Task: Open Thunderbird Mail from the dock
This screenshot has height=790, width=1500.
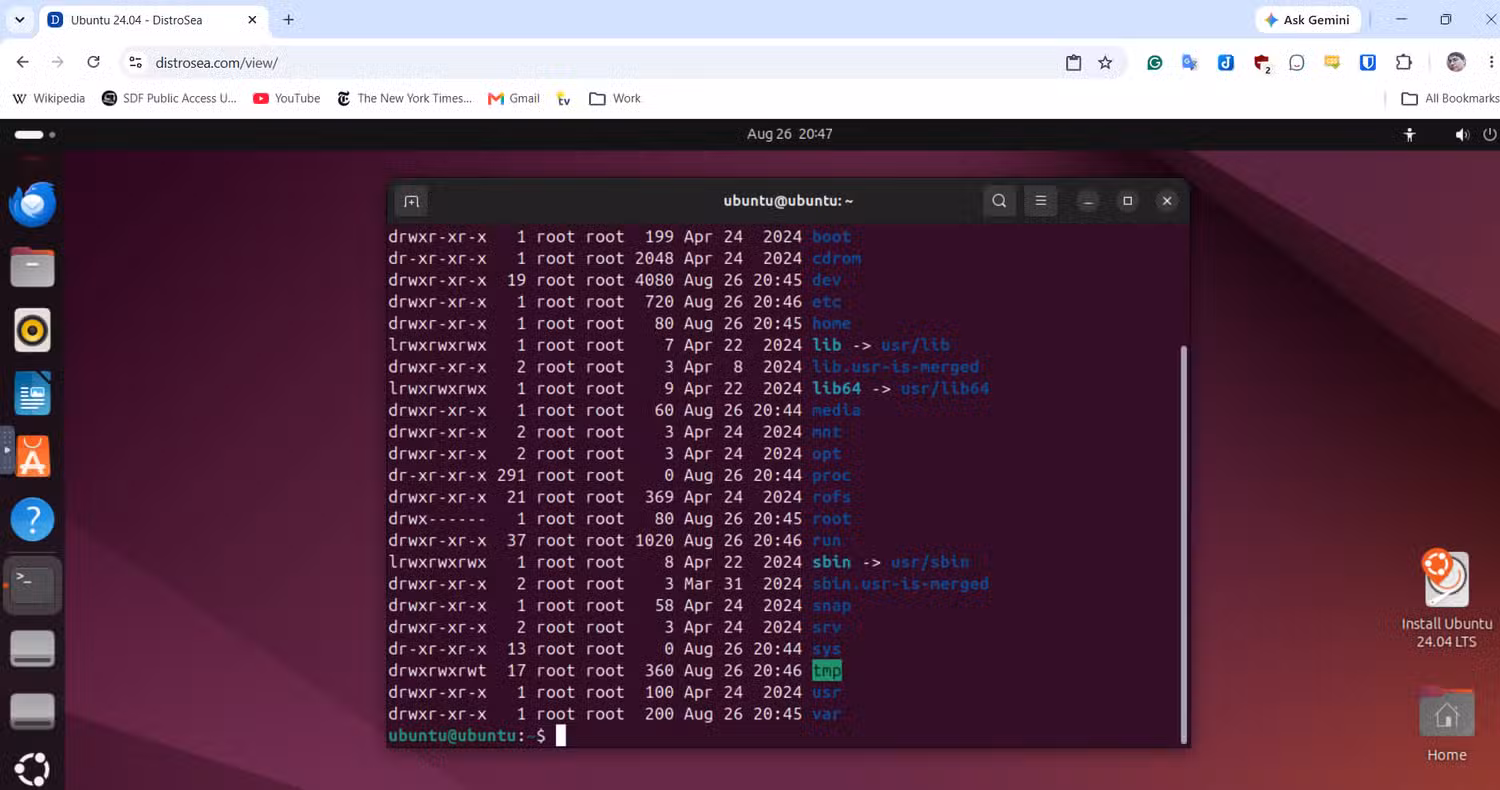Action: coord(32,204)
